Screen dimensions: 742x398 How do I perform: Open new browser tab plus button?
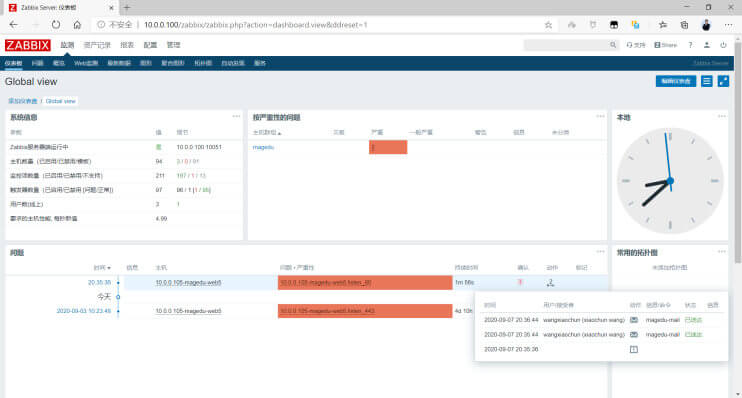(x=127, y=8)
